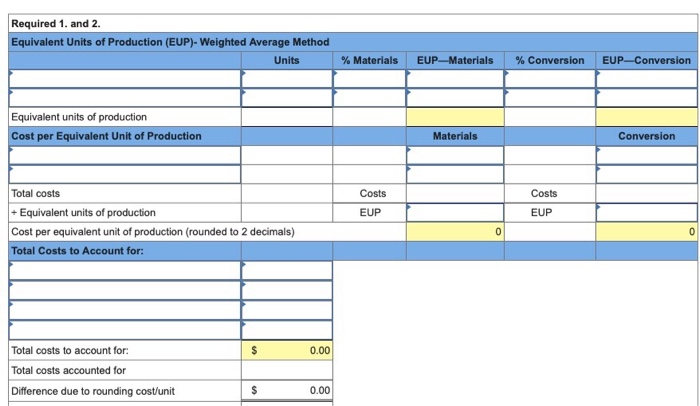Click the $ 0.00 Difference due to rounding cell
This screenshot has height=406, width=700.
[x=287, y=390]
